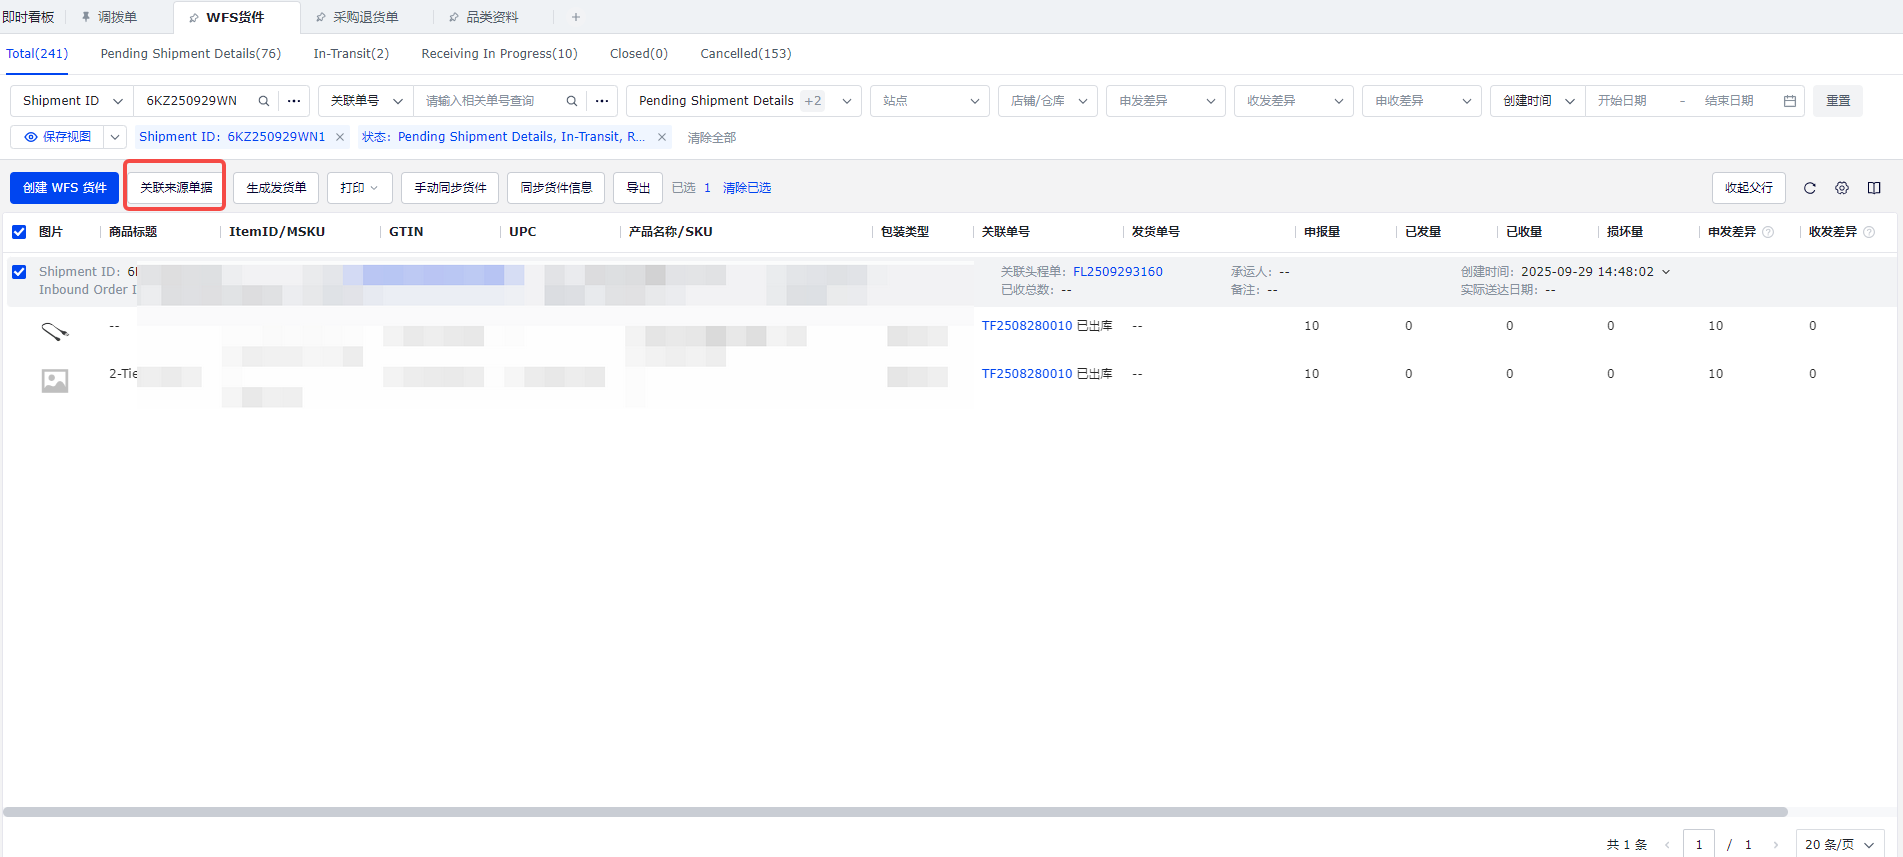
Task: Click the ellipsis icon beside Shipment ID search
Action: click(294, 101)
